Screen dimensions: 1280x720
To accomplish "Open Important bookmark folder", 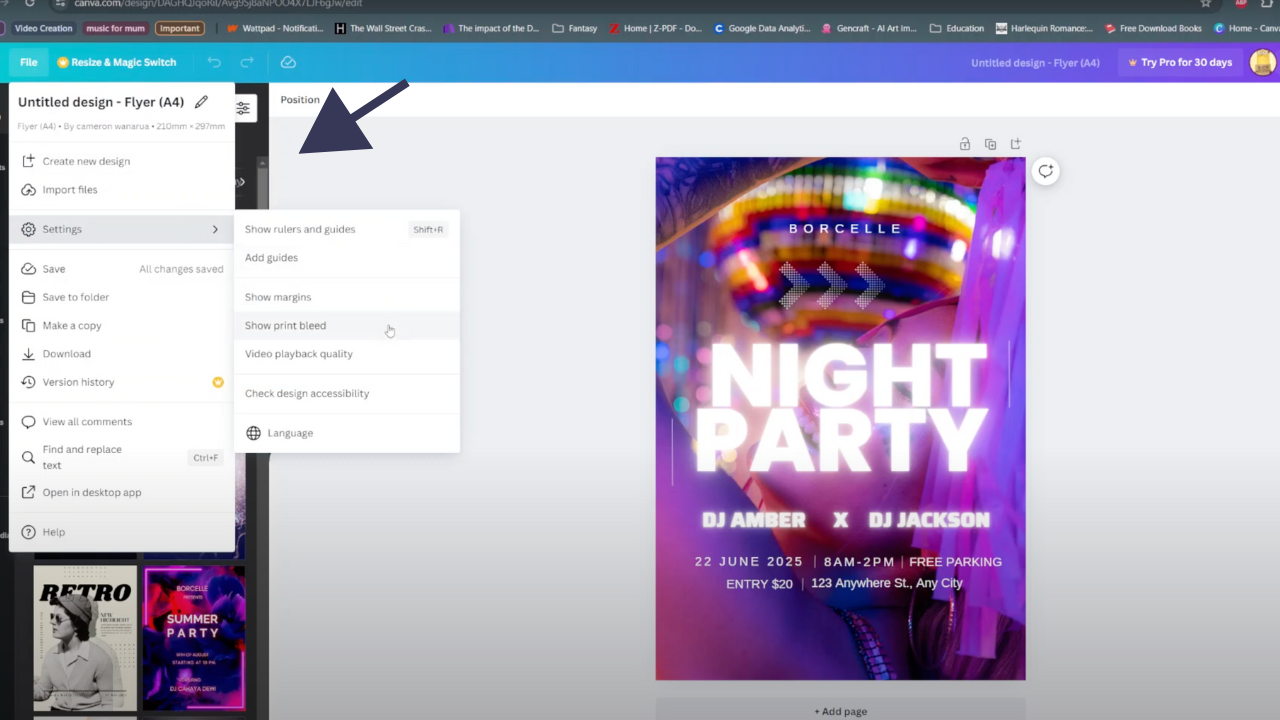I will pyautogui.click(x=180, y=28).
